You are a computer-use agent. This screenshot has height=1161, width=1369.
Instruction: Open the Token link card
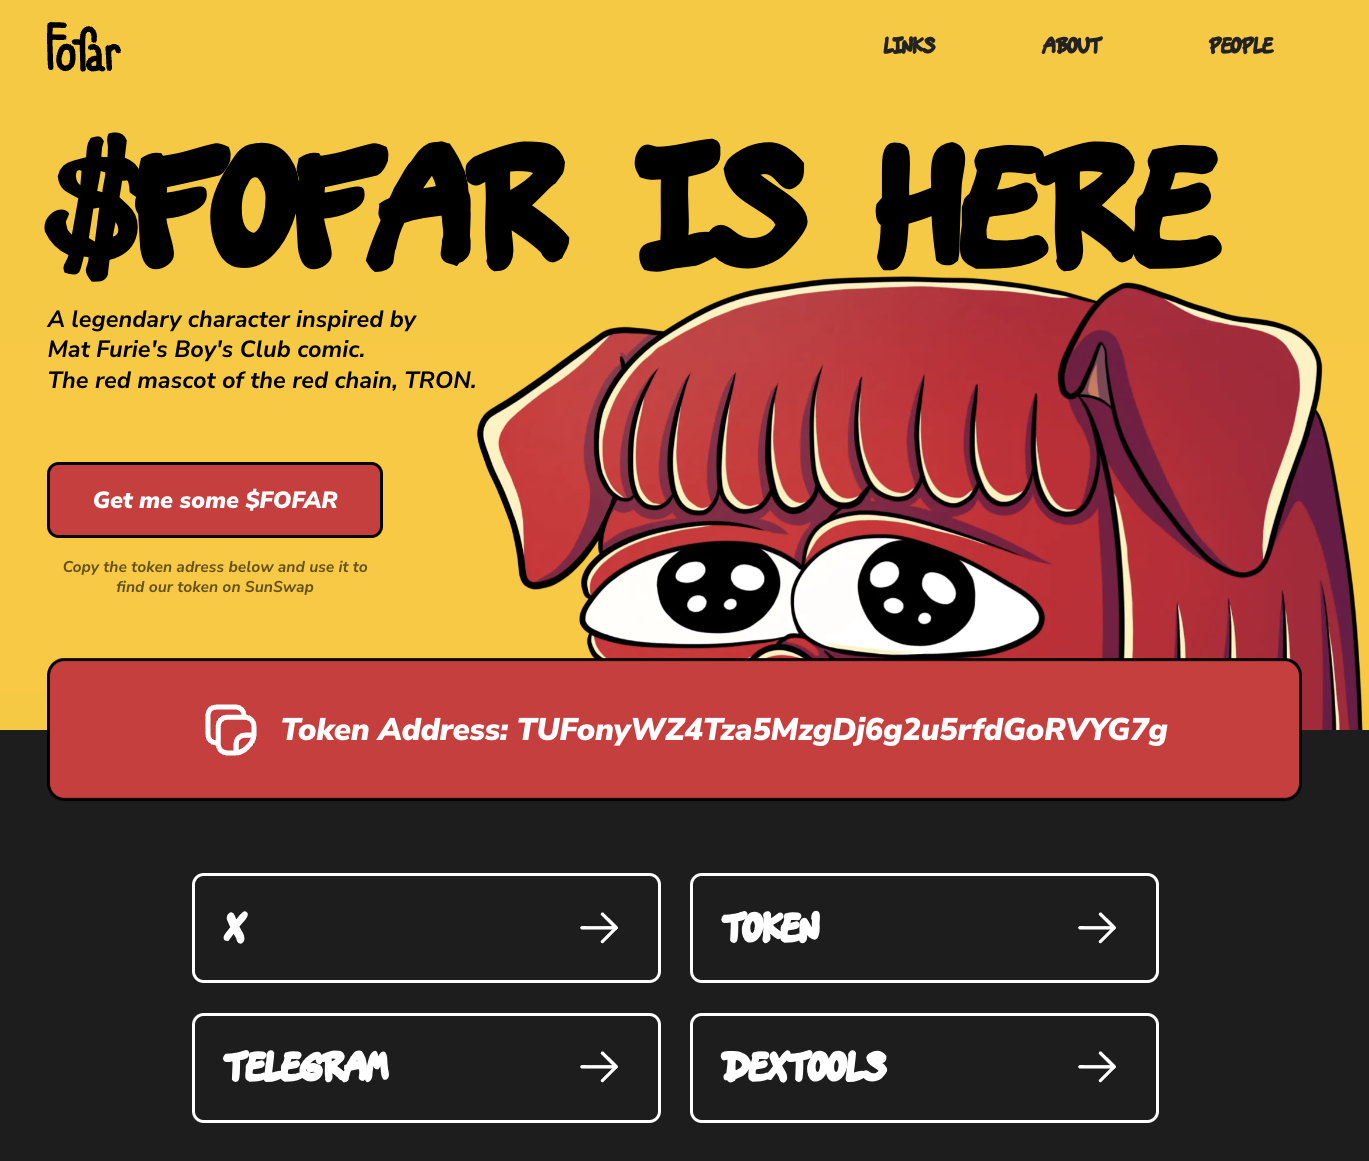point(924,928)
